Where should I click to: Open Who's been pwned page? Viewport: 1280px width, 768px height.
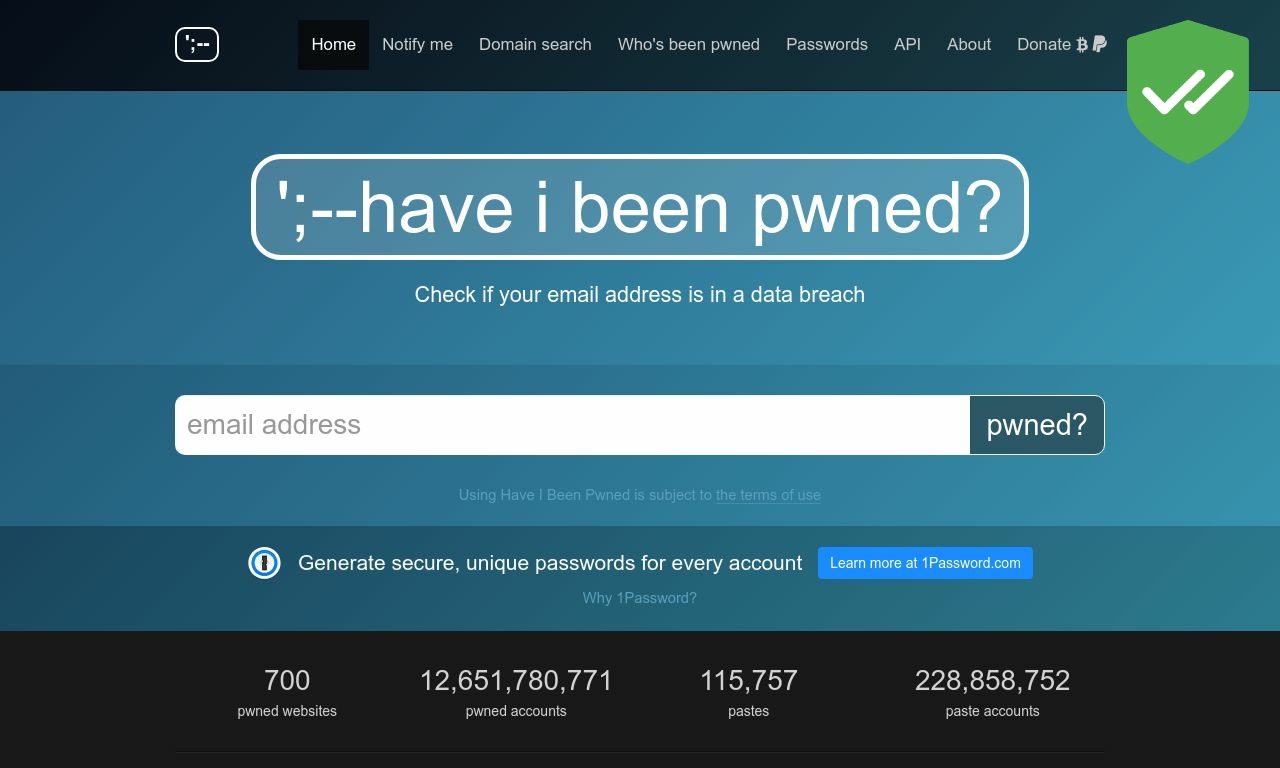point(689,45)
